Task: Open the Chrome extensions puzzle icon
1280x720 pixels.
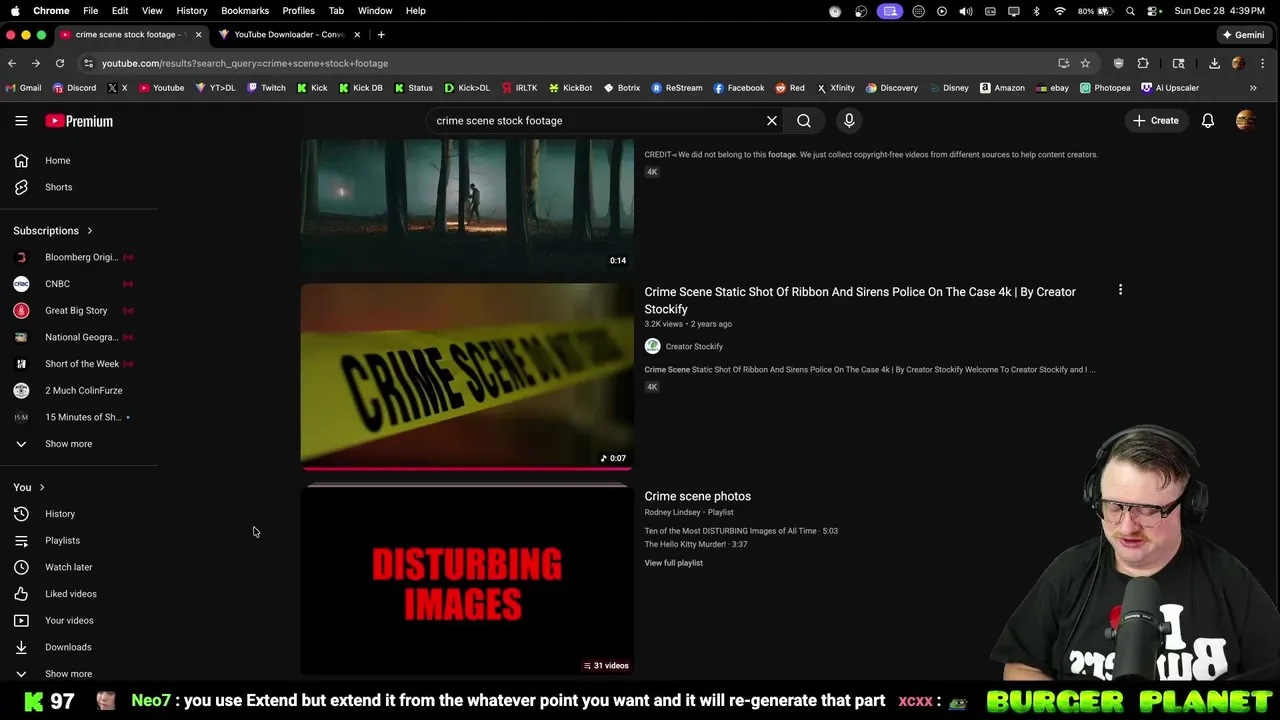Action: coord(1143,63)
